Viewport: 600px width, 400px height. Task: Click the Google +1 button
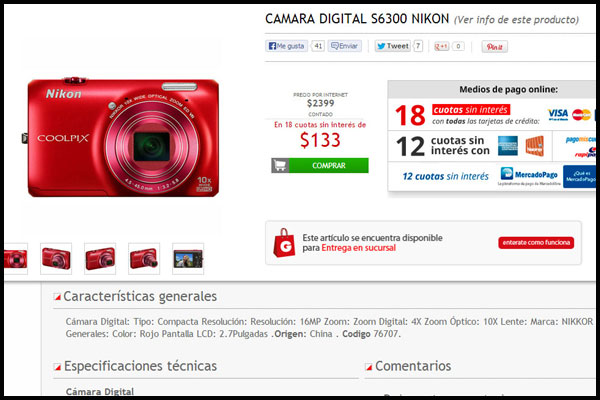tap(441, 46)
